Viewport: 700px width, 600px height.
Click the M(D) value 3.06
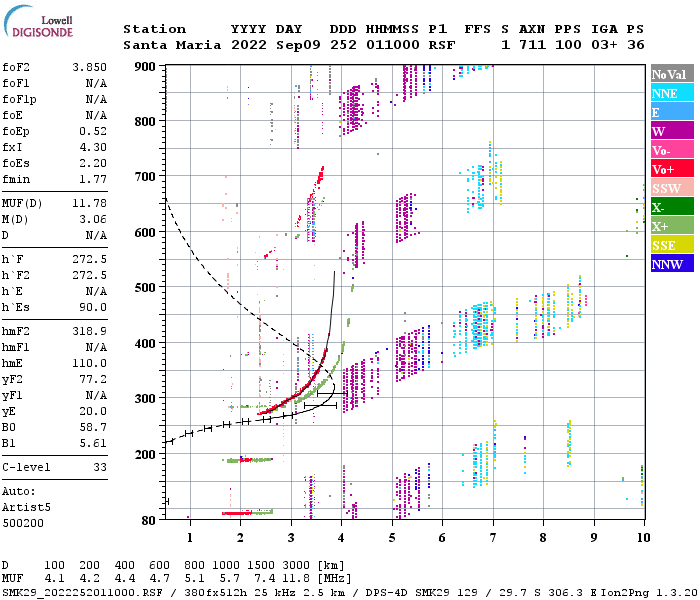[x=93, y=220]
